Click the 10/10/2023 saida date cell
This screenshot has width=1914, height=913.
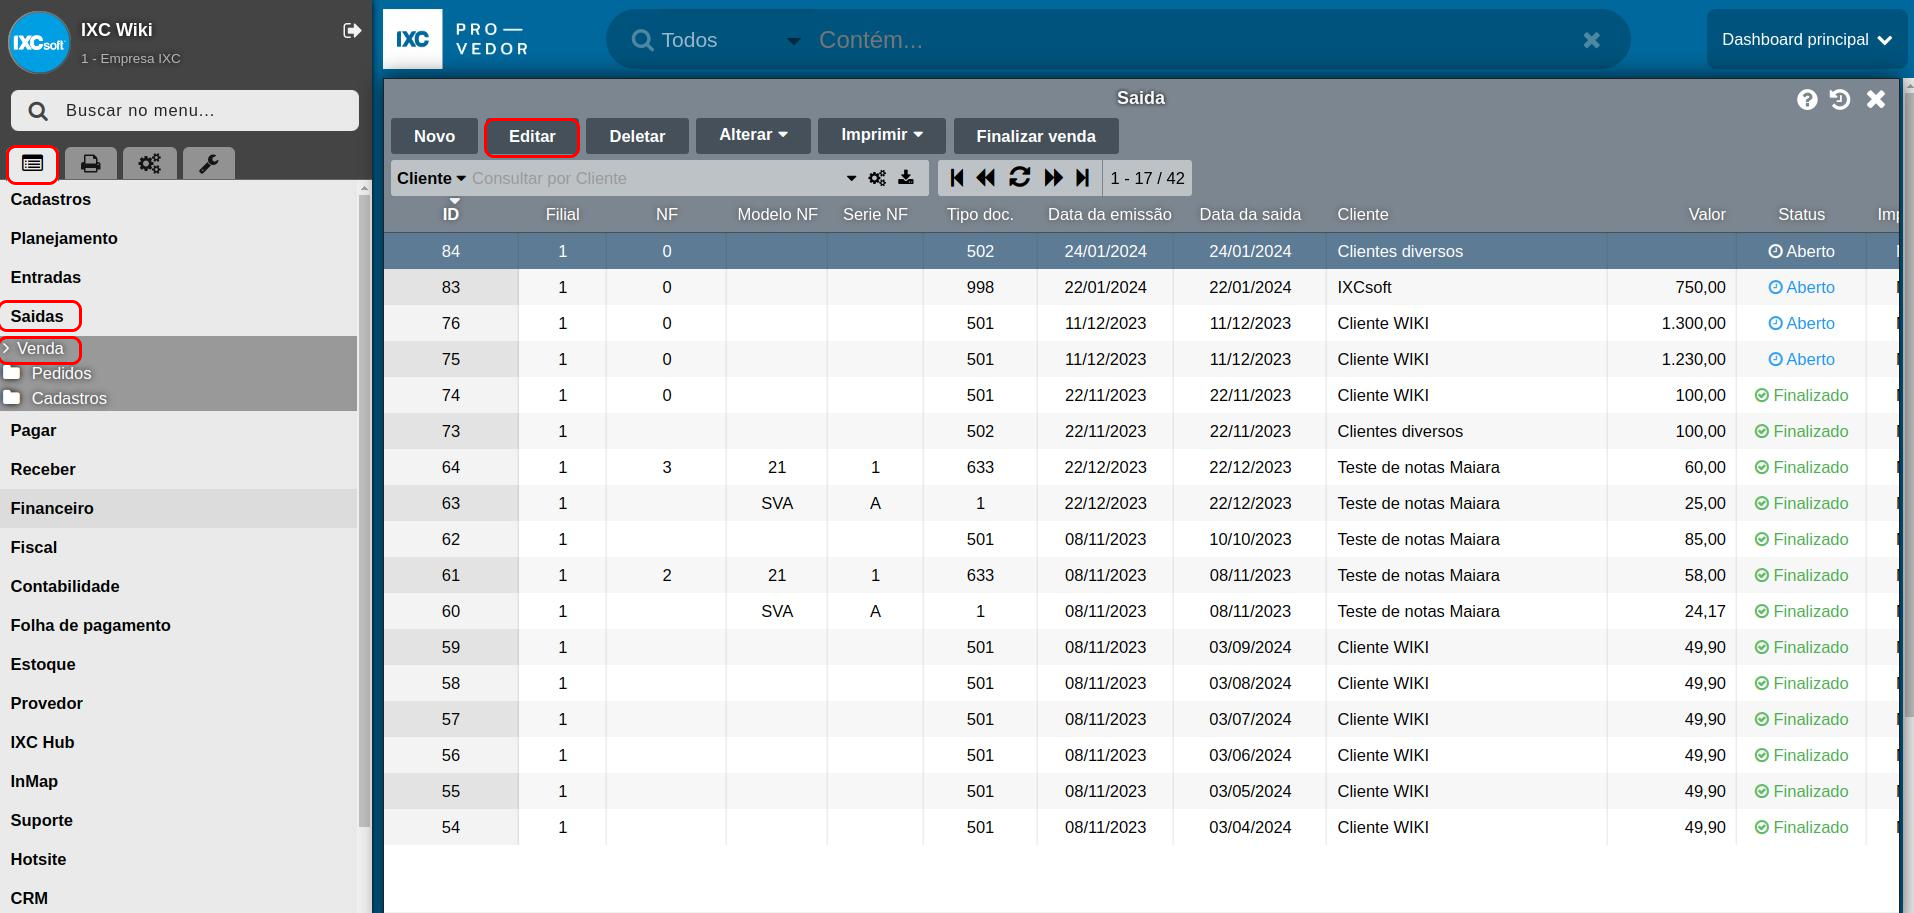click(x=1250, y=539)
